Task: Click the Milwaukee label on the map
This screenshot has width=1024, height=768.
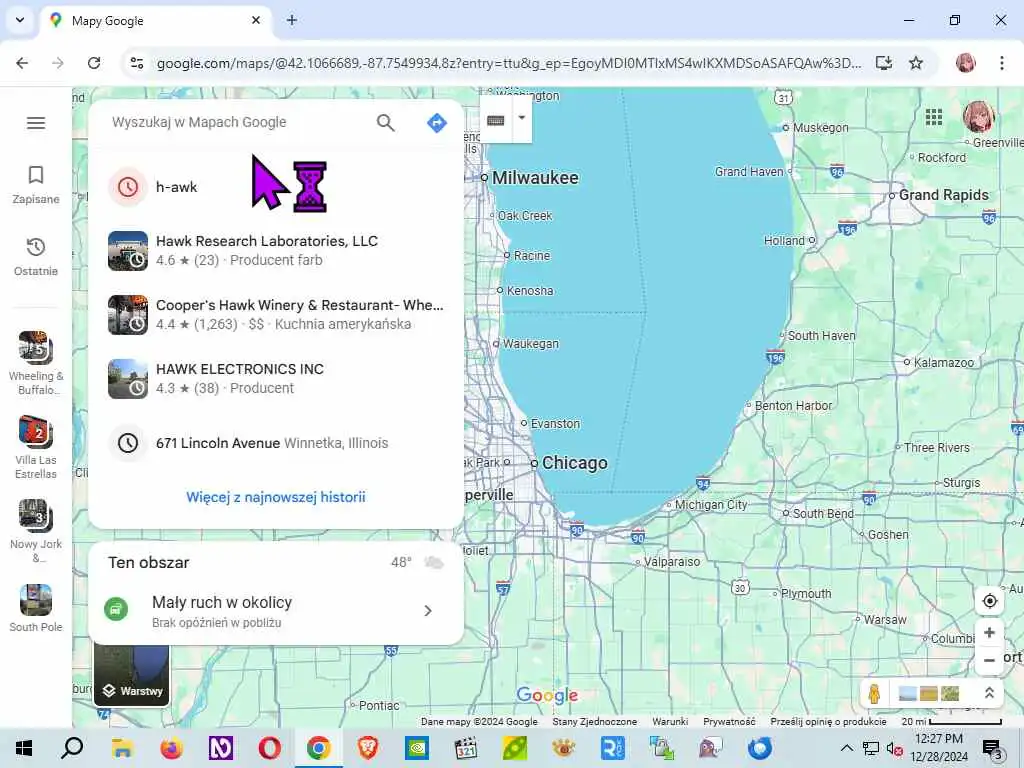Action: [535, 178]
